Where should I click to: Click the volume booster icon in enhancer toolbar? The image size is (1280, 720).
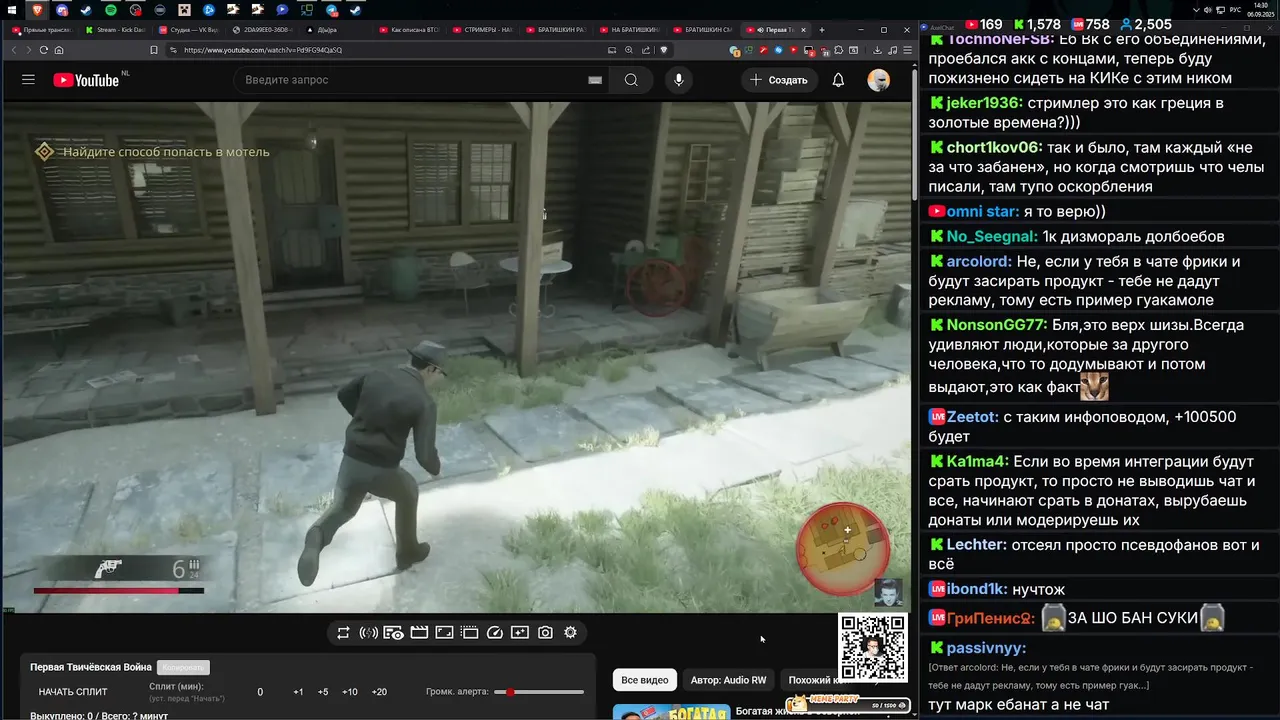(x=368, y=633)
